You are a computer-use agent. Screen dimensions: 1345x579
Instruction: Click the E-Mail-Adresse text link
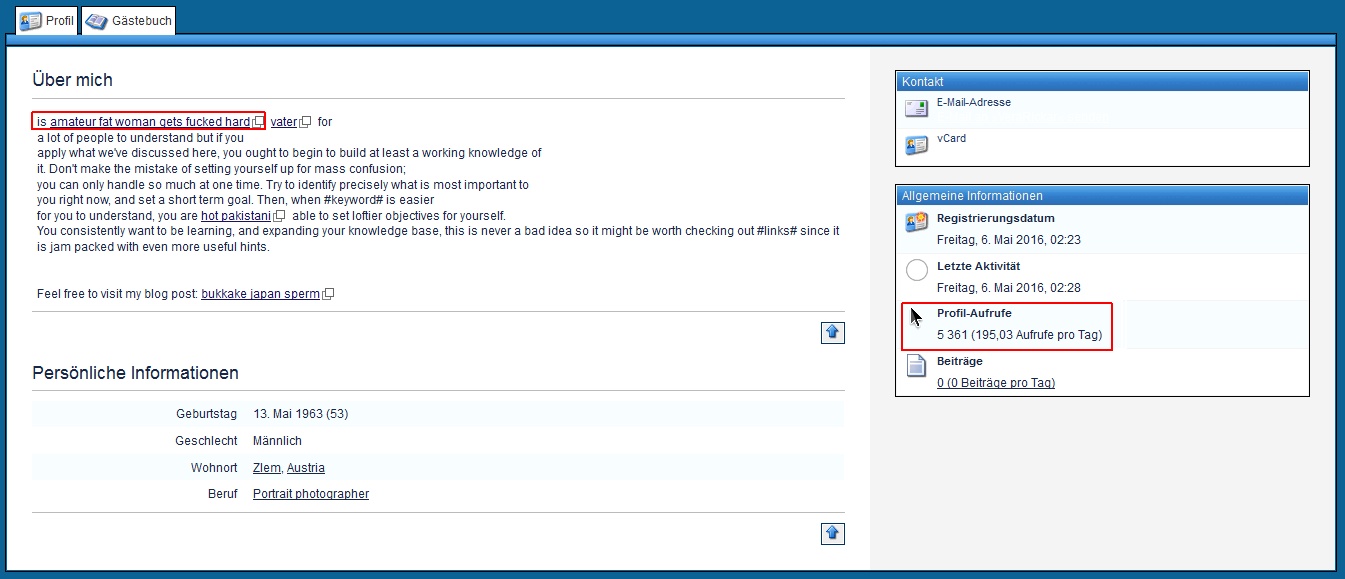tap(973, 102)
